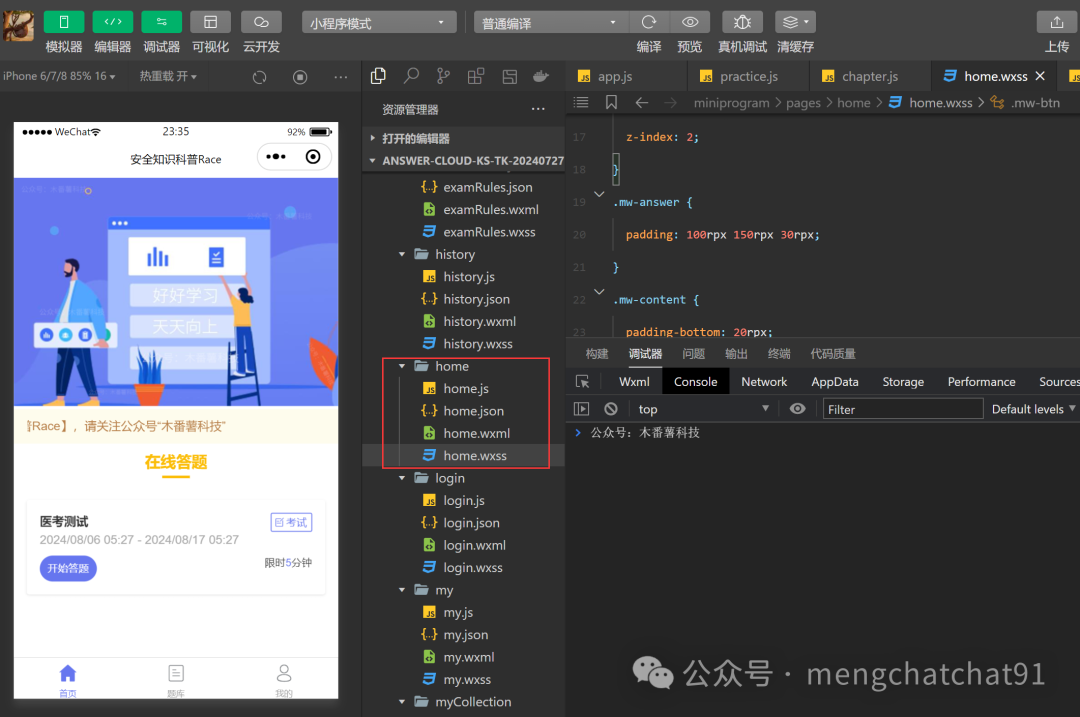Click the console Filter input field
This screenshot has height=717, width=1080.
pos(903,409)
